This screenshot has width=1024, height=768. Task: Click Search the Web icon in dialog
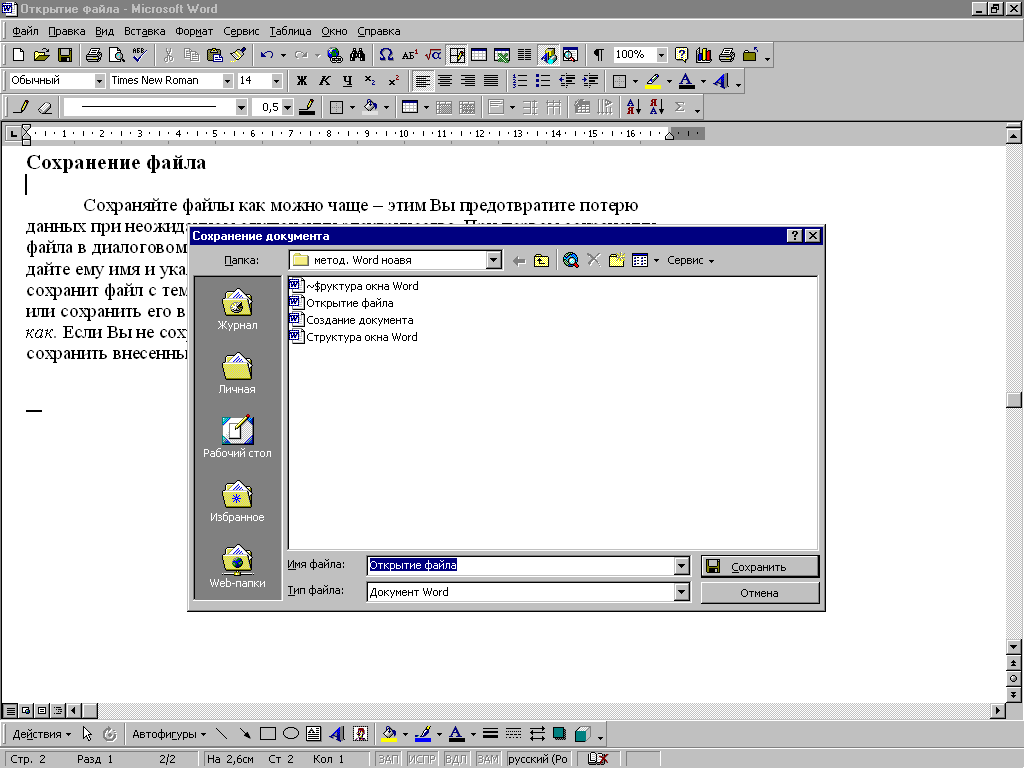570,261
